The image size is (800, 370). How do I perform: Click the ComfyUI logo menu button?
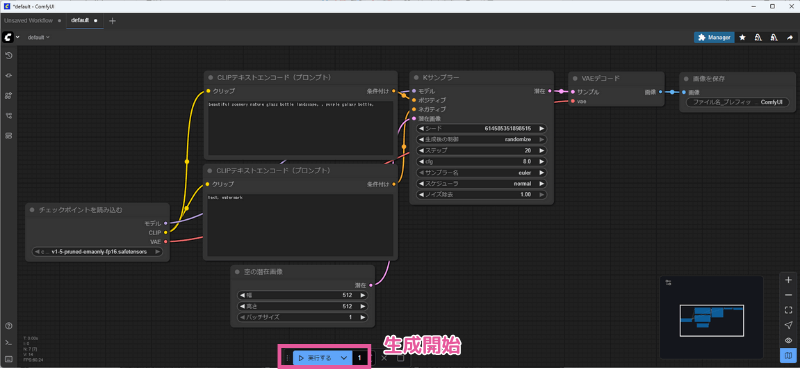point(8,37)
